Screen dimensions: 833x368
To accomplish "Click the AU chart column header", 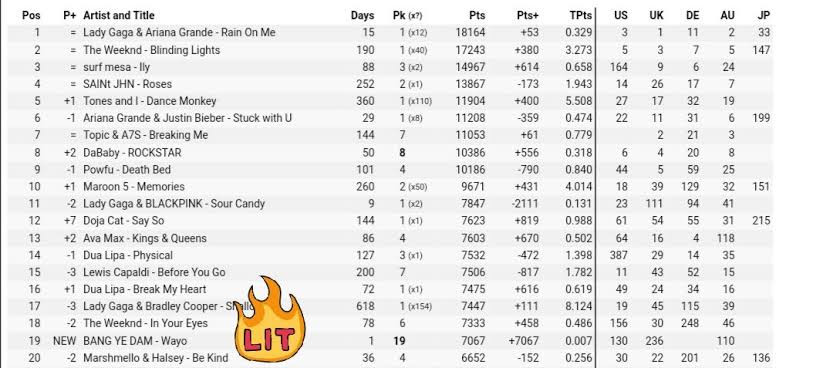I will pos(727,15).
